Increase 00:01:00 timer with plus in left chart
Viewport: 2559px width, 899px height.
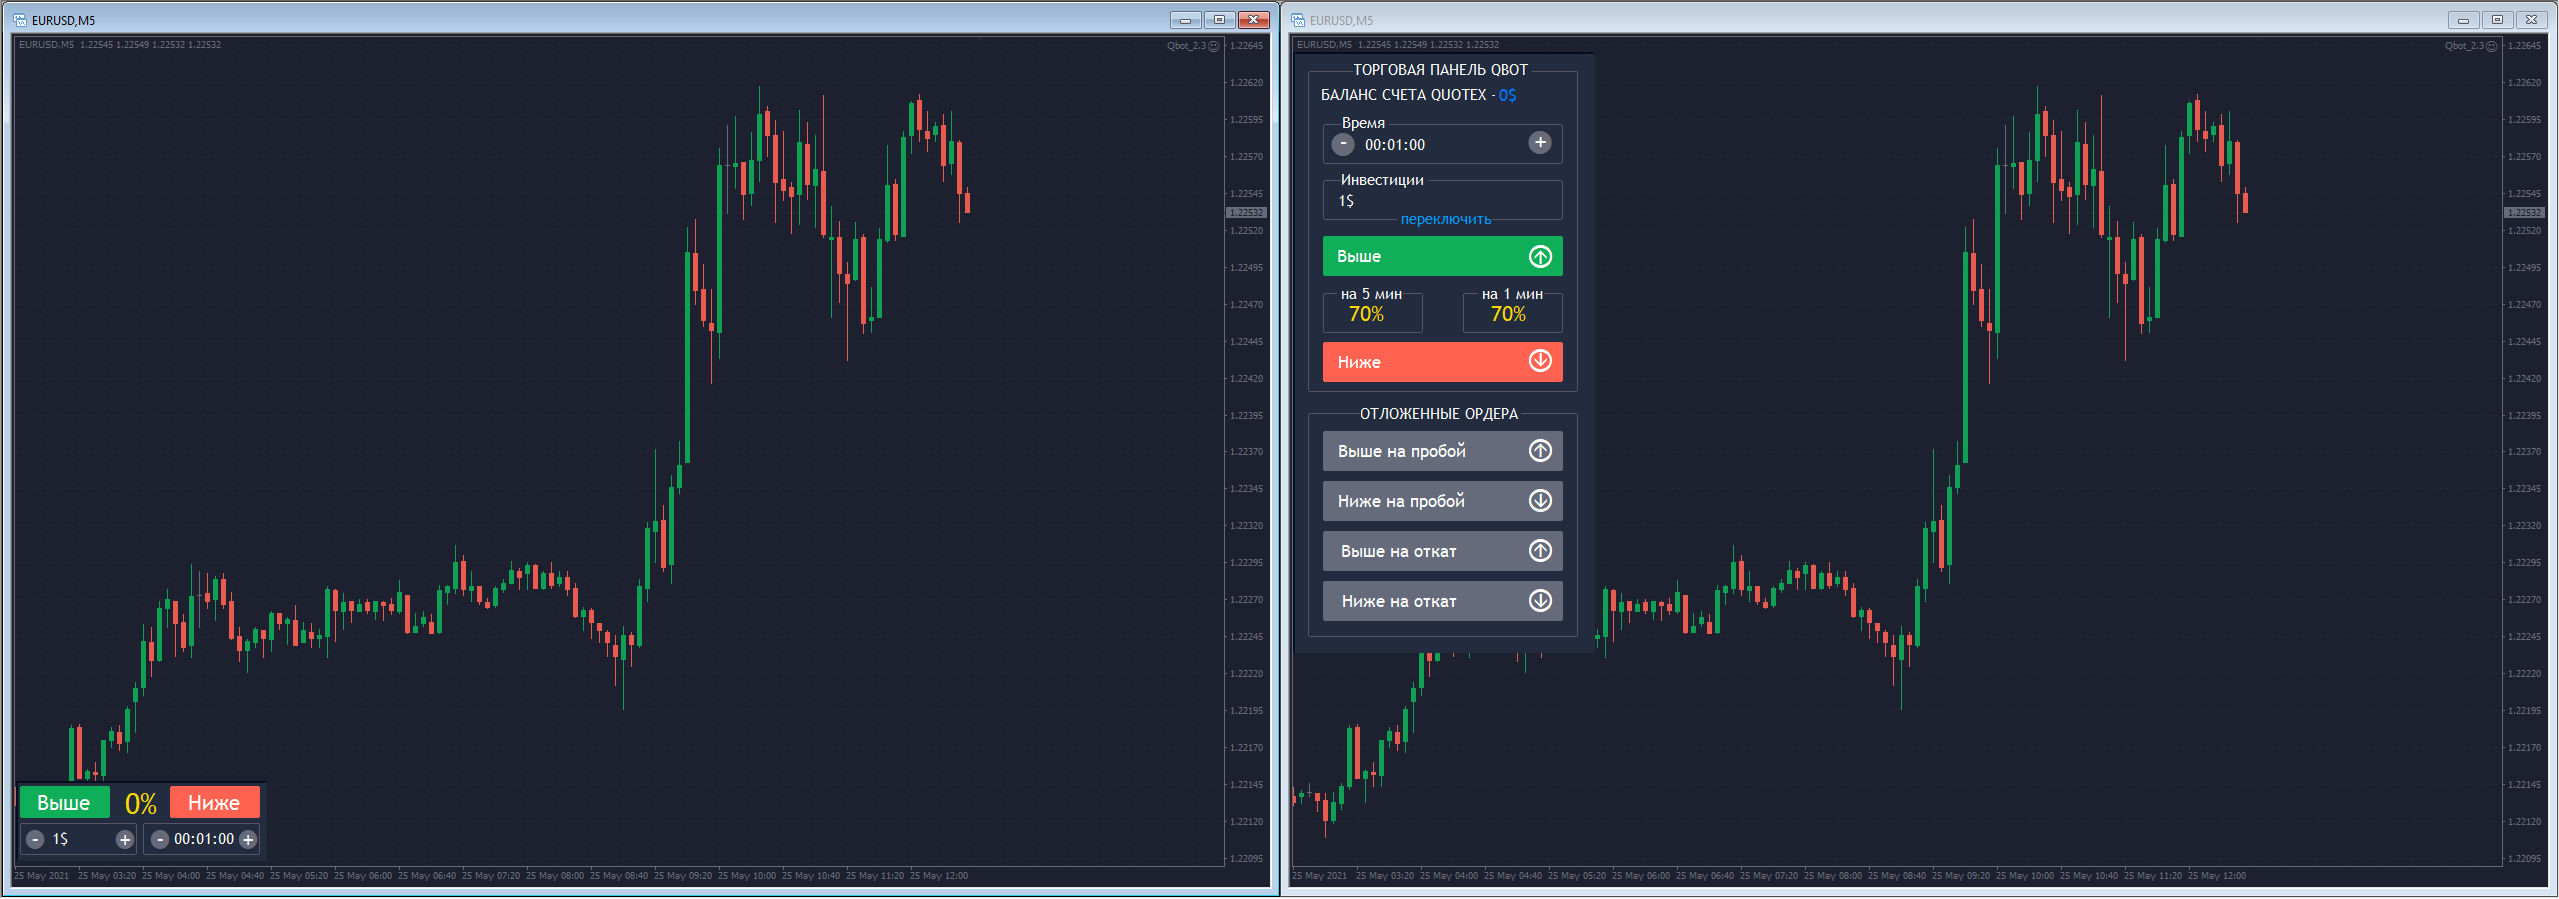click(248, 840)
